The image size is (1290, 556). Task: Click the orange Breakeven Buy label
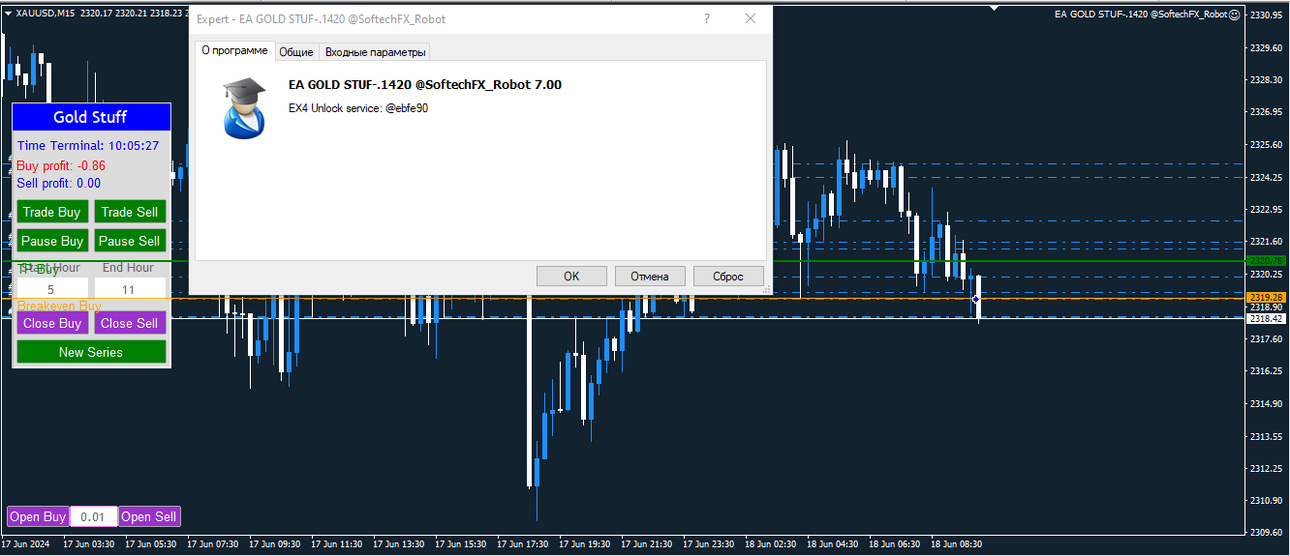coord(59,305)
